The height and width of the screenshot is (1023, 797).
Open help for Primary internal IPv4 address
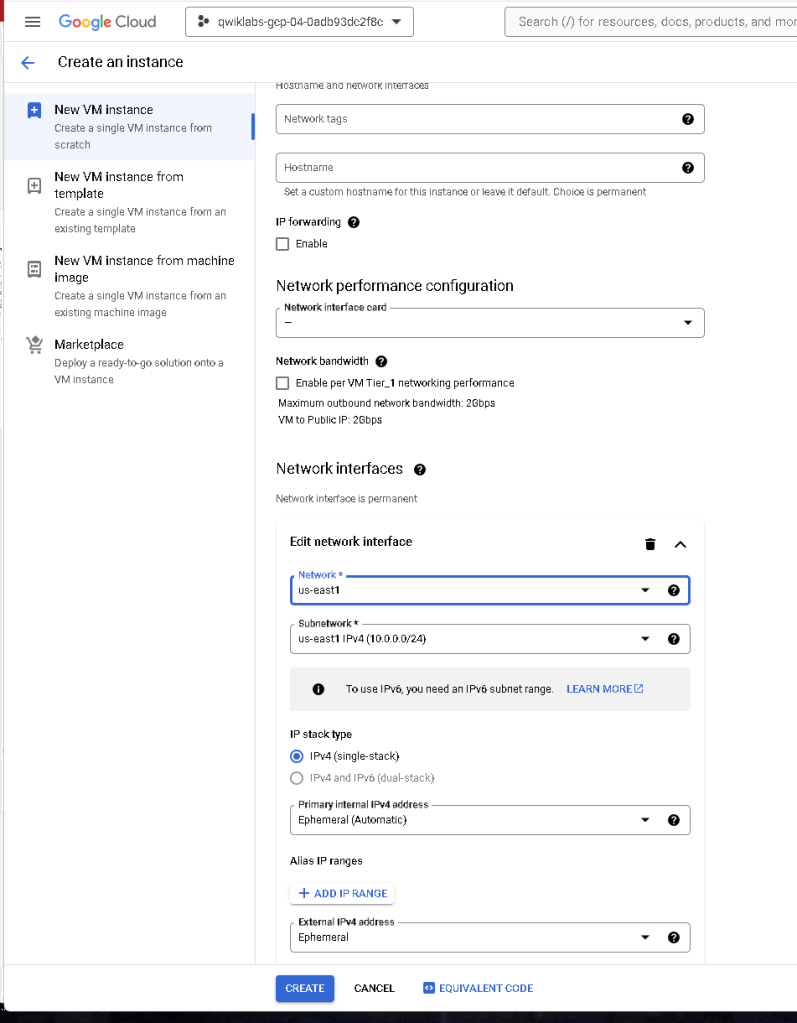[674, 820]
